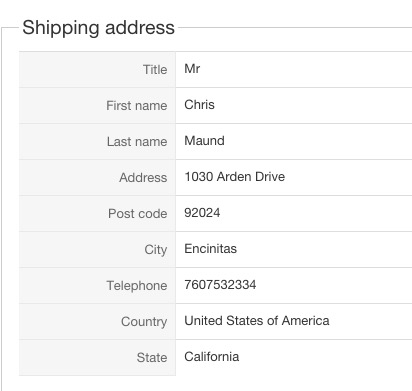412x391 pixels.
Task: Click the Shipping address heading
Action: (x=98, y=27)
